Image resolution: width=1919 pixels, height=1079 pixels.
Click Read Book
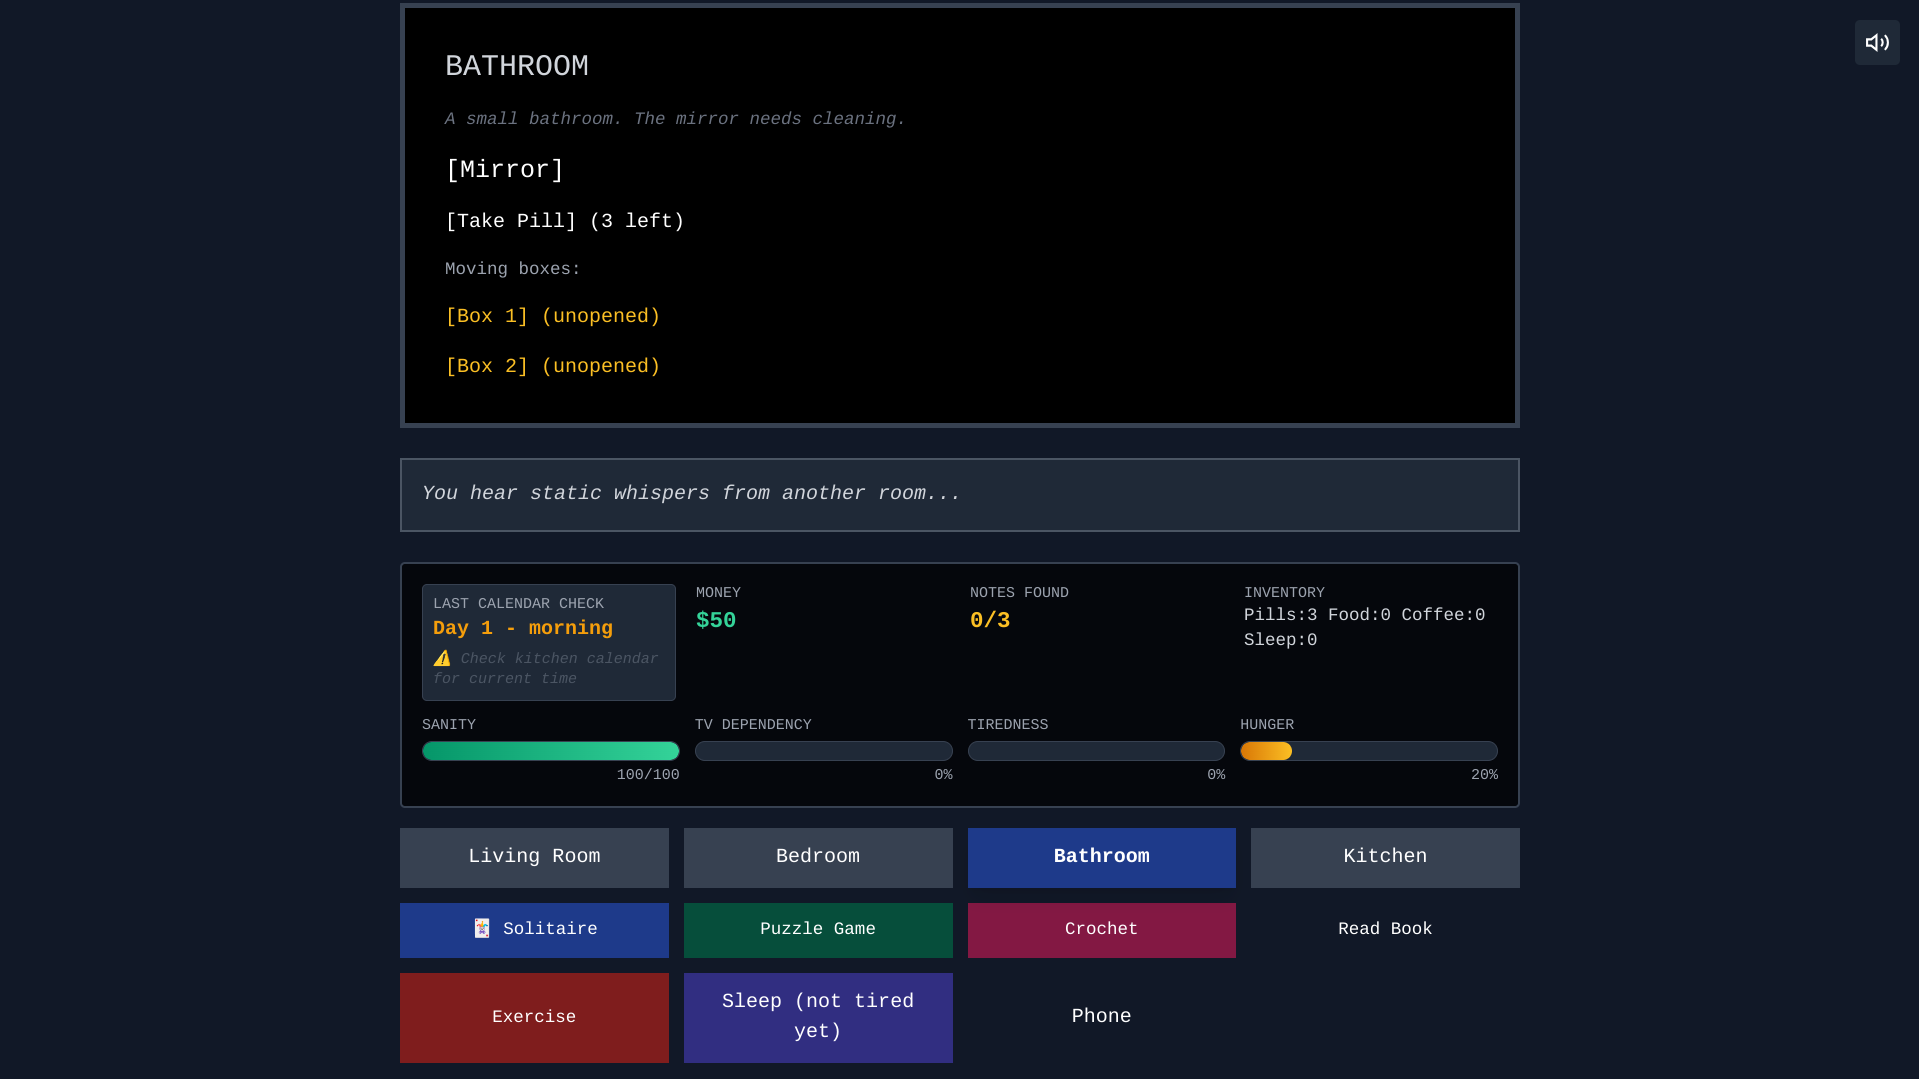[1385, 930]
